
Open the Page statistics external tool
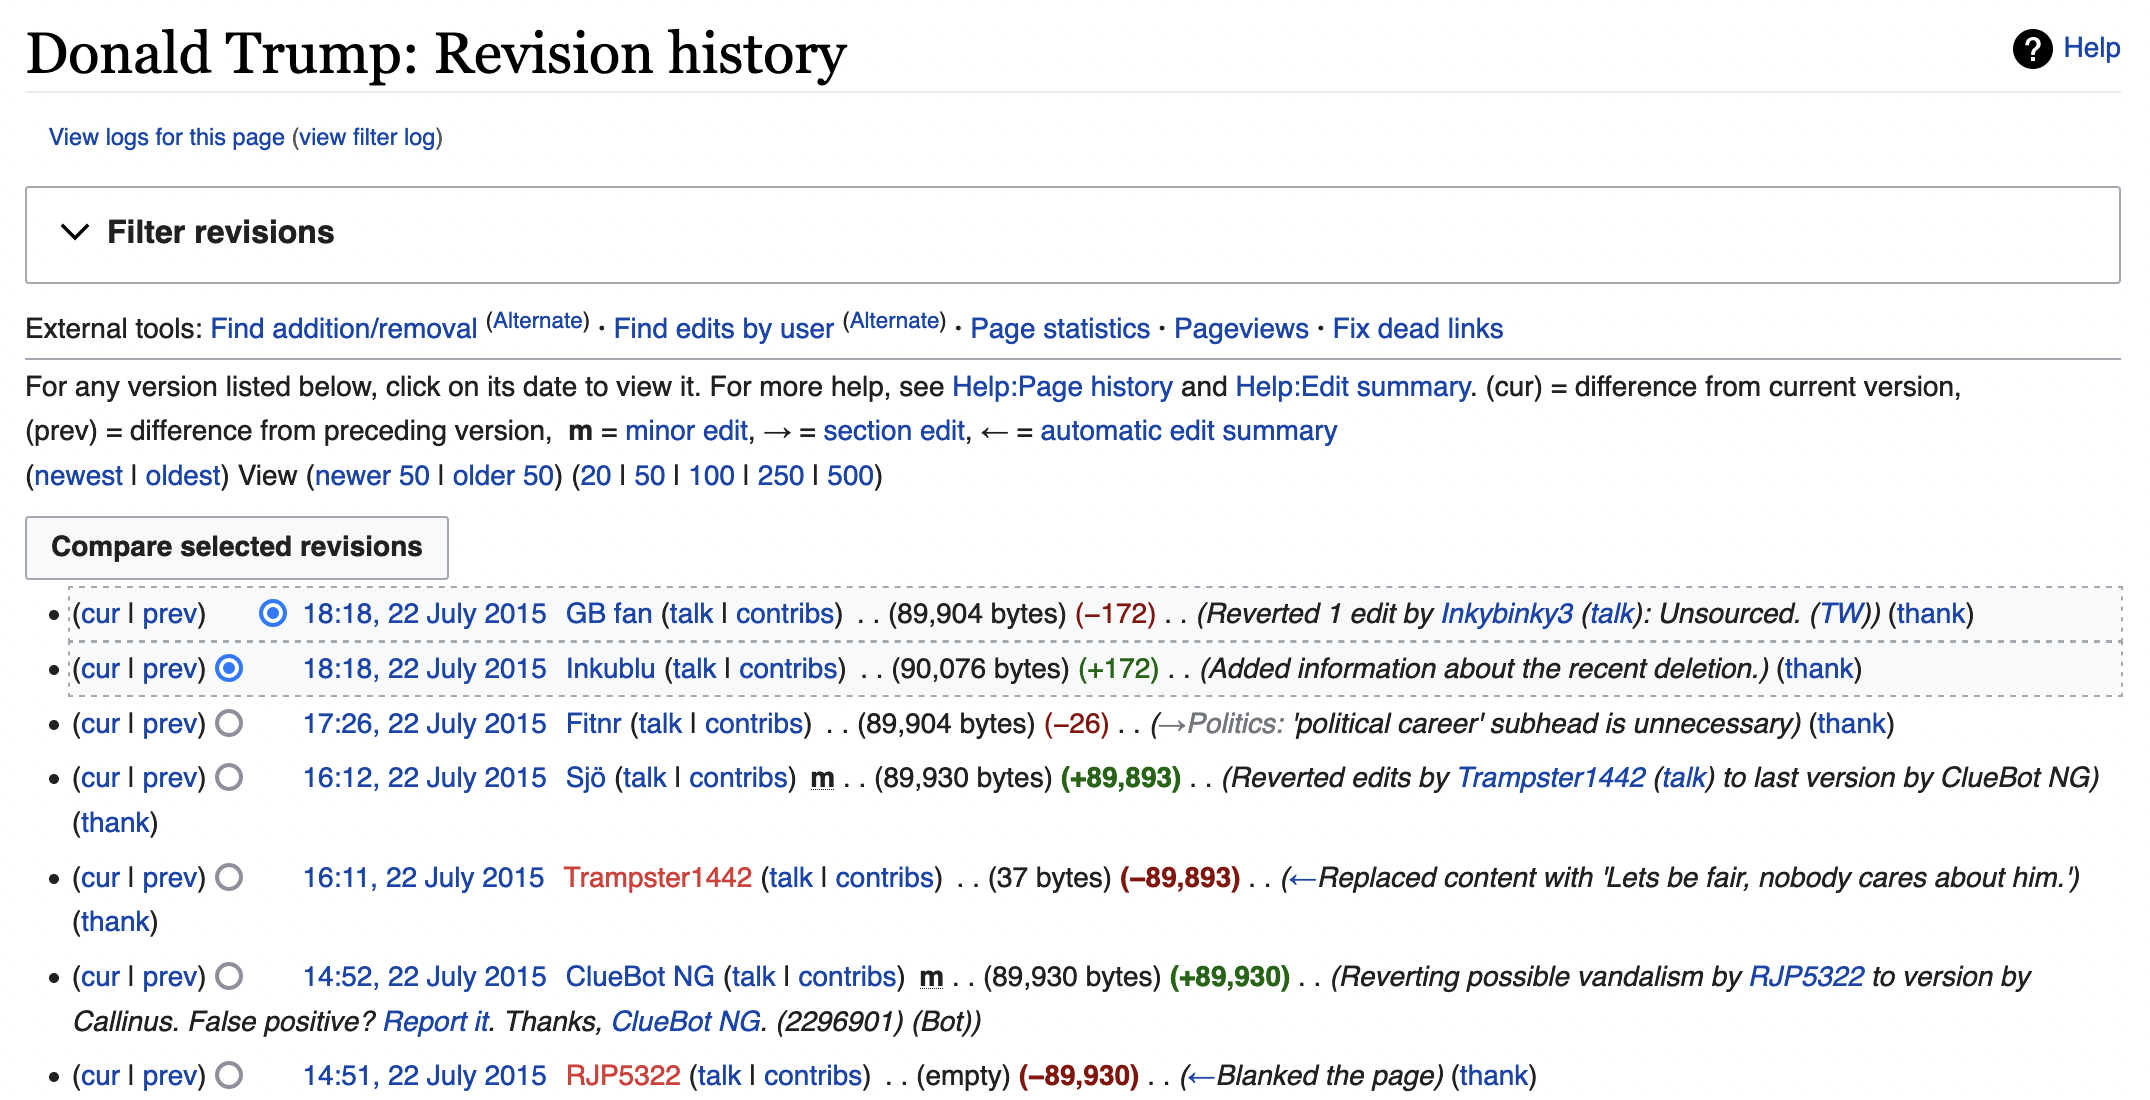click(1059, 329)
